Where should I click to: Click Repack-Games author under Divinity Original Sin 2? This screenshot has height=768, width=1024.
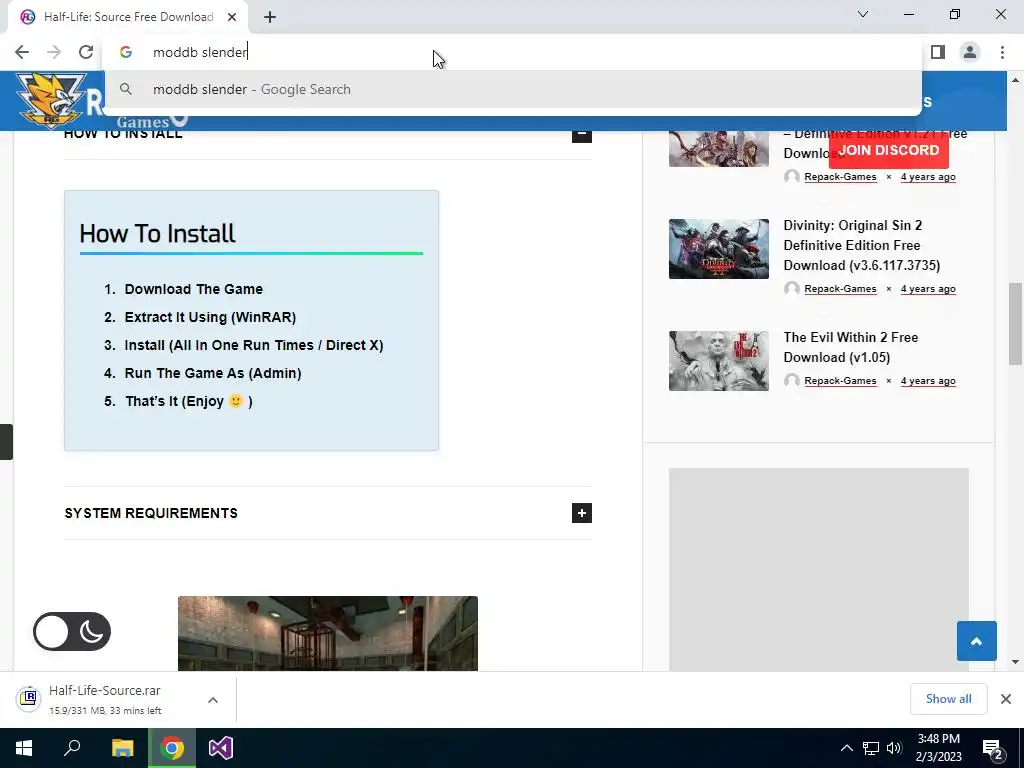840,289
